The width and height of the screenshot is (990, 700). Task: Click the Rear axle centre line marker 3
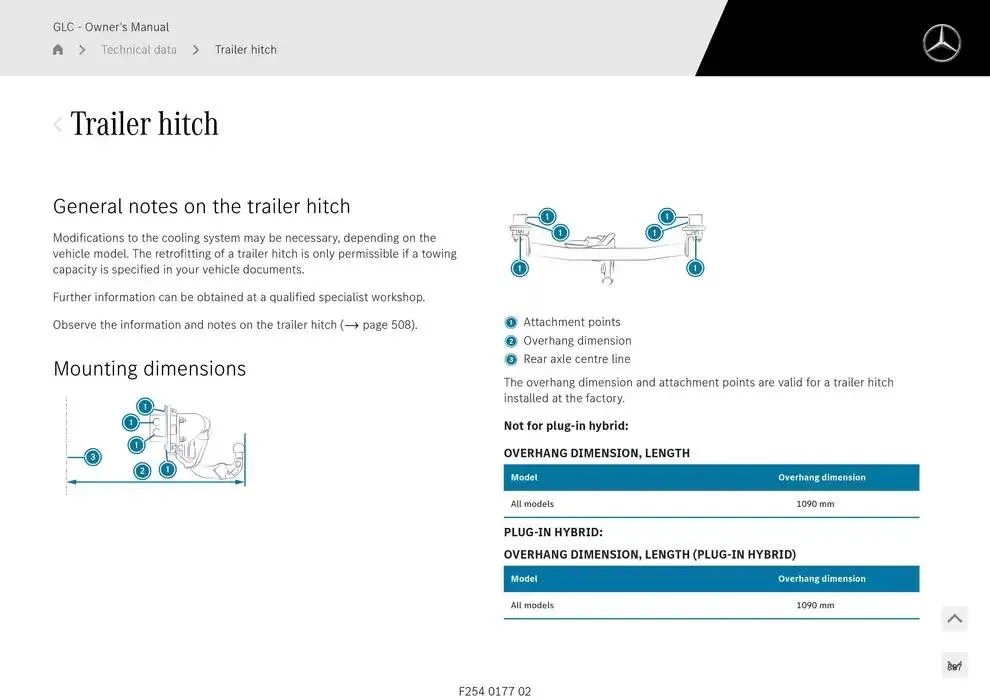point(511,360)
